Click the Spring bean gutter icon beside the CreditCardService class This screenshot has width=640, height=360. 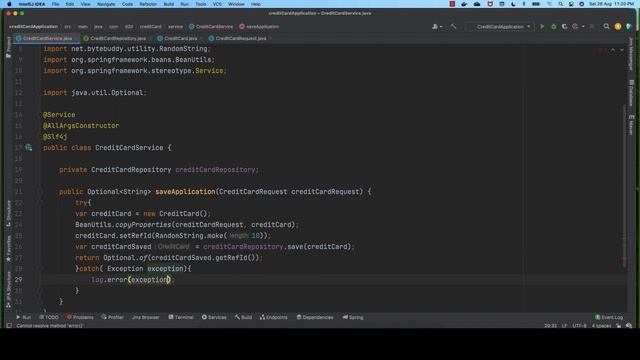coord(29,148)
